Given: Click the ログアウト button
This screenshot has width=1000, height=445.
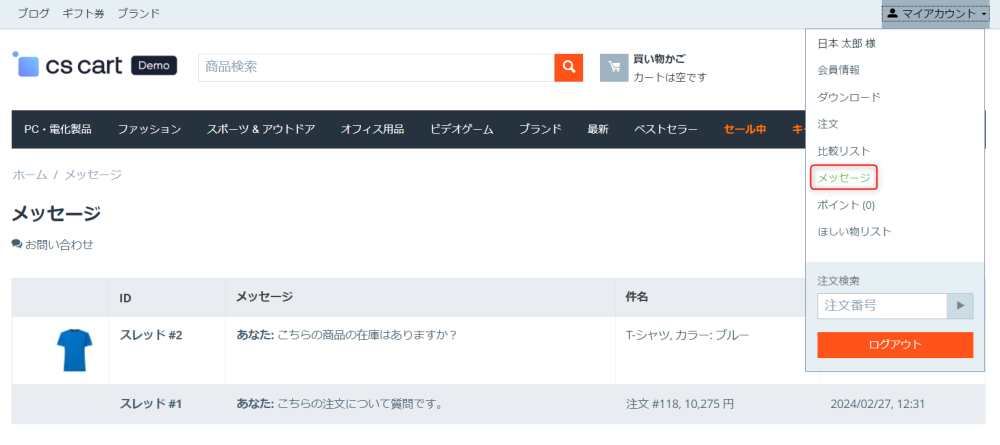Looking at the screenshot, I should tap(895, 345).
